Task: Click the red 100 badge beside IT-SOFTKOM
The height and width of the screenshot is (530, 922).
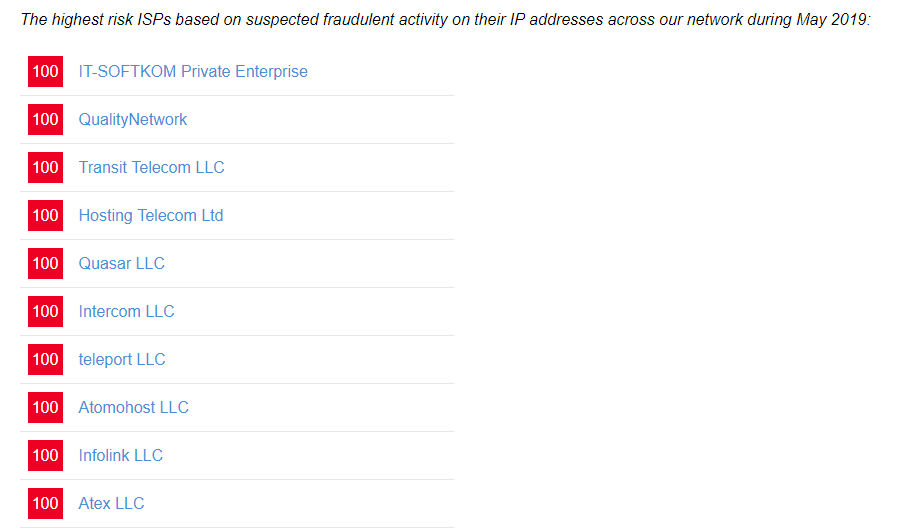Action: 45,72
